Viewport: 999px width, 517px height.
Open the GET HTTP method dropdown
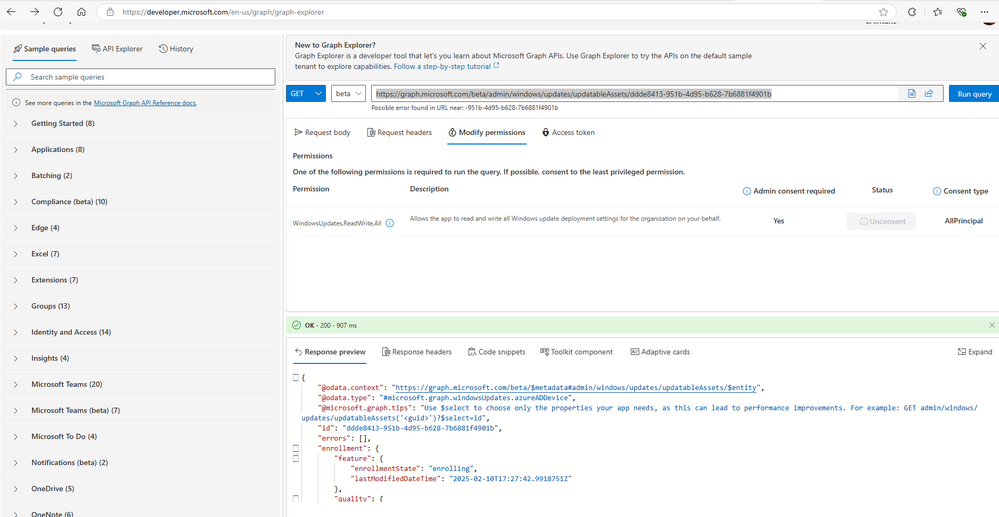[x=306, y=94]
